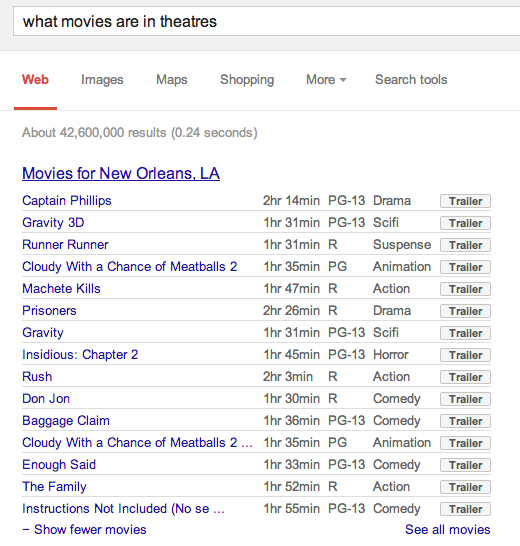Open the Gravity (non-3D) movie link
This screenshot has height=546, width=520.
[43, 333]
